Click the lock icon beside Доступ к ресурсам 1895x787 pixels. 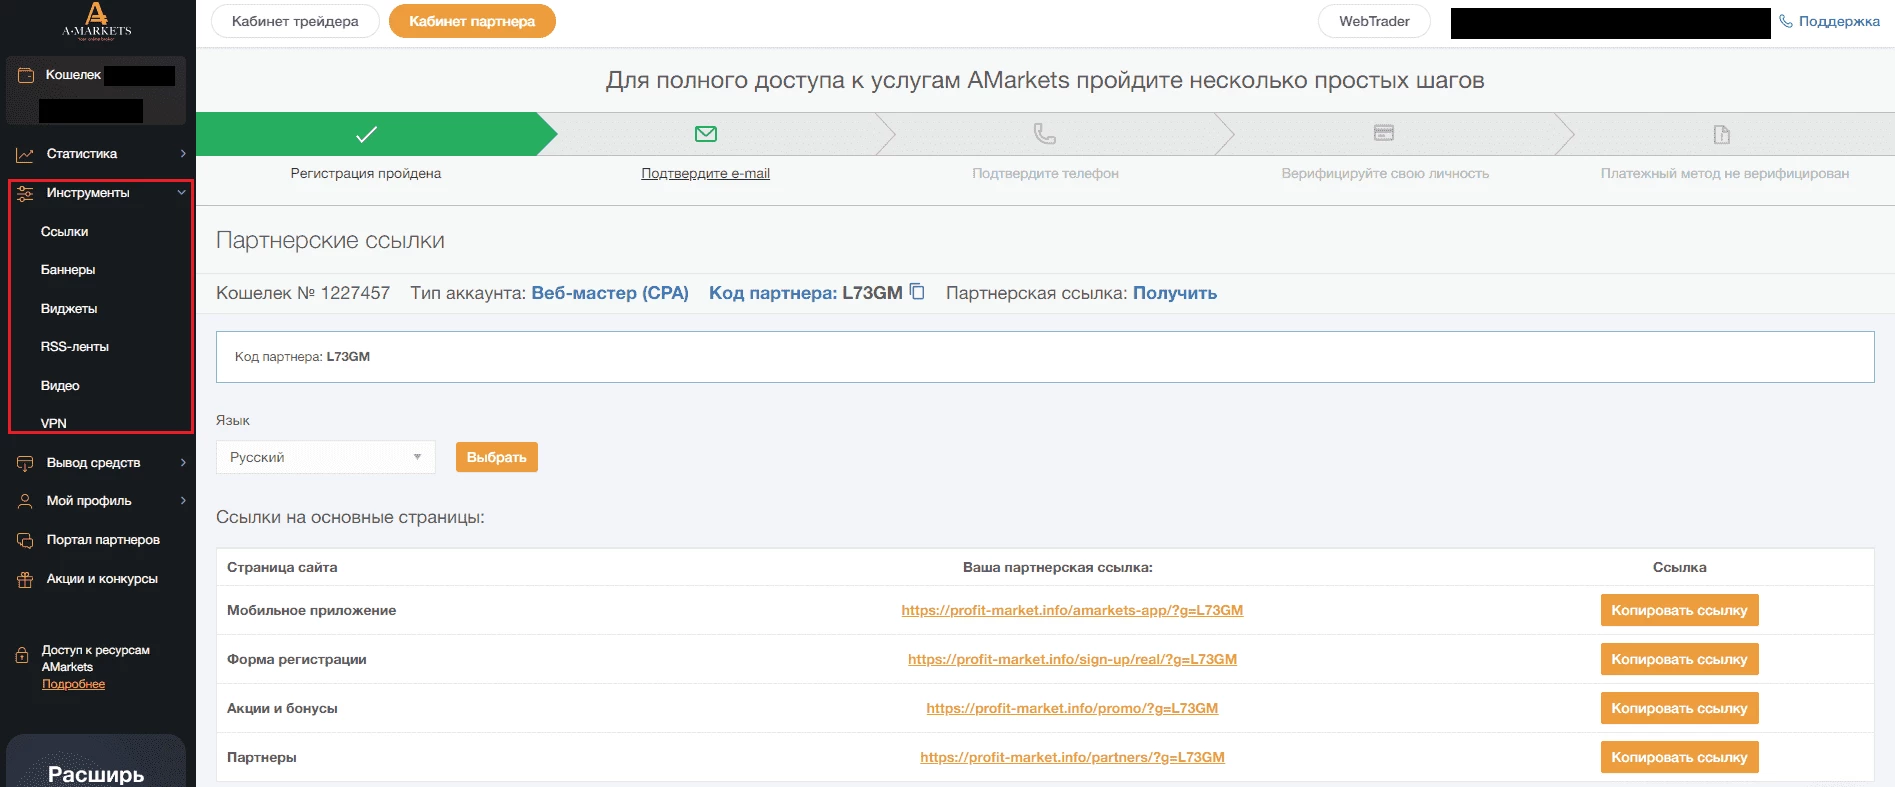[x=22, y=656]
